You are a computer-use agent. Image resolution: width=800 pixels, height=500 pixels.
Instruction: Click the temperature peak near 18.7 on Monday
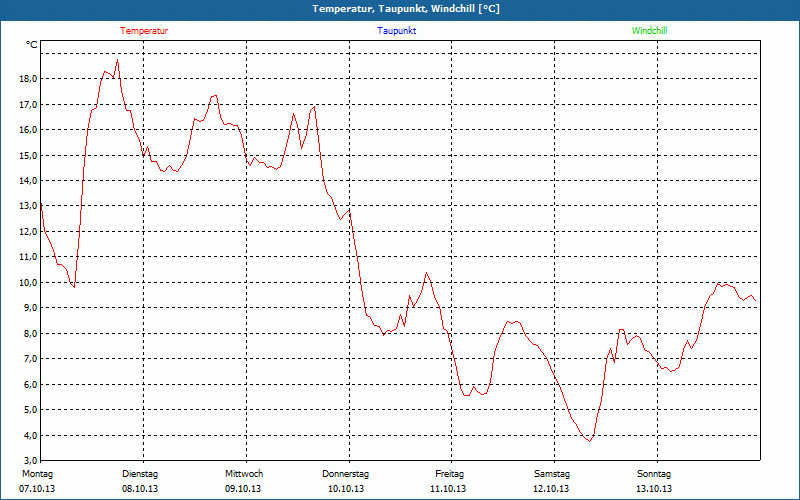tap(118, 60)
